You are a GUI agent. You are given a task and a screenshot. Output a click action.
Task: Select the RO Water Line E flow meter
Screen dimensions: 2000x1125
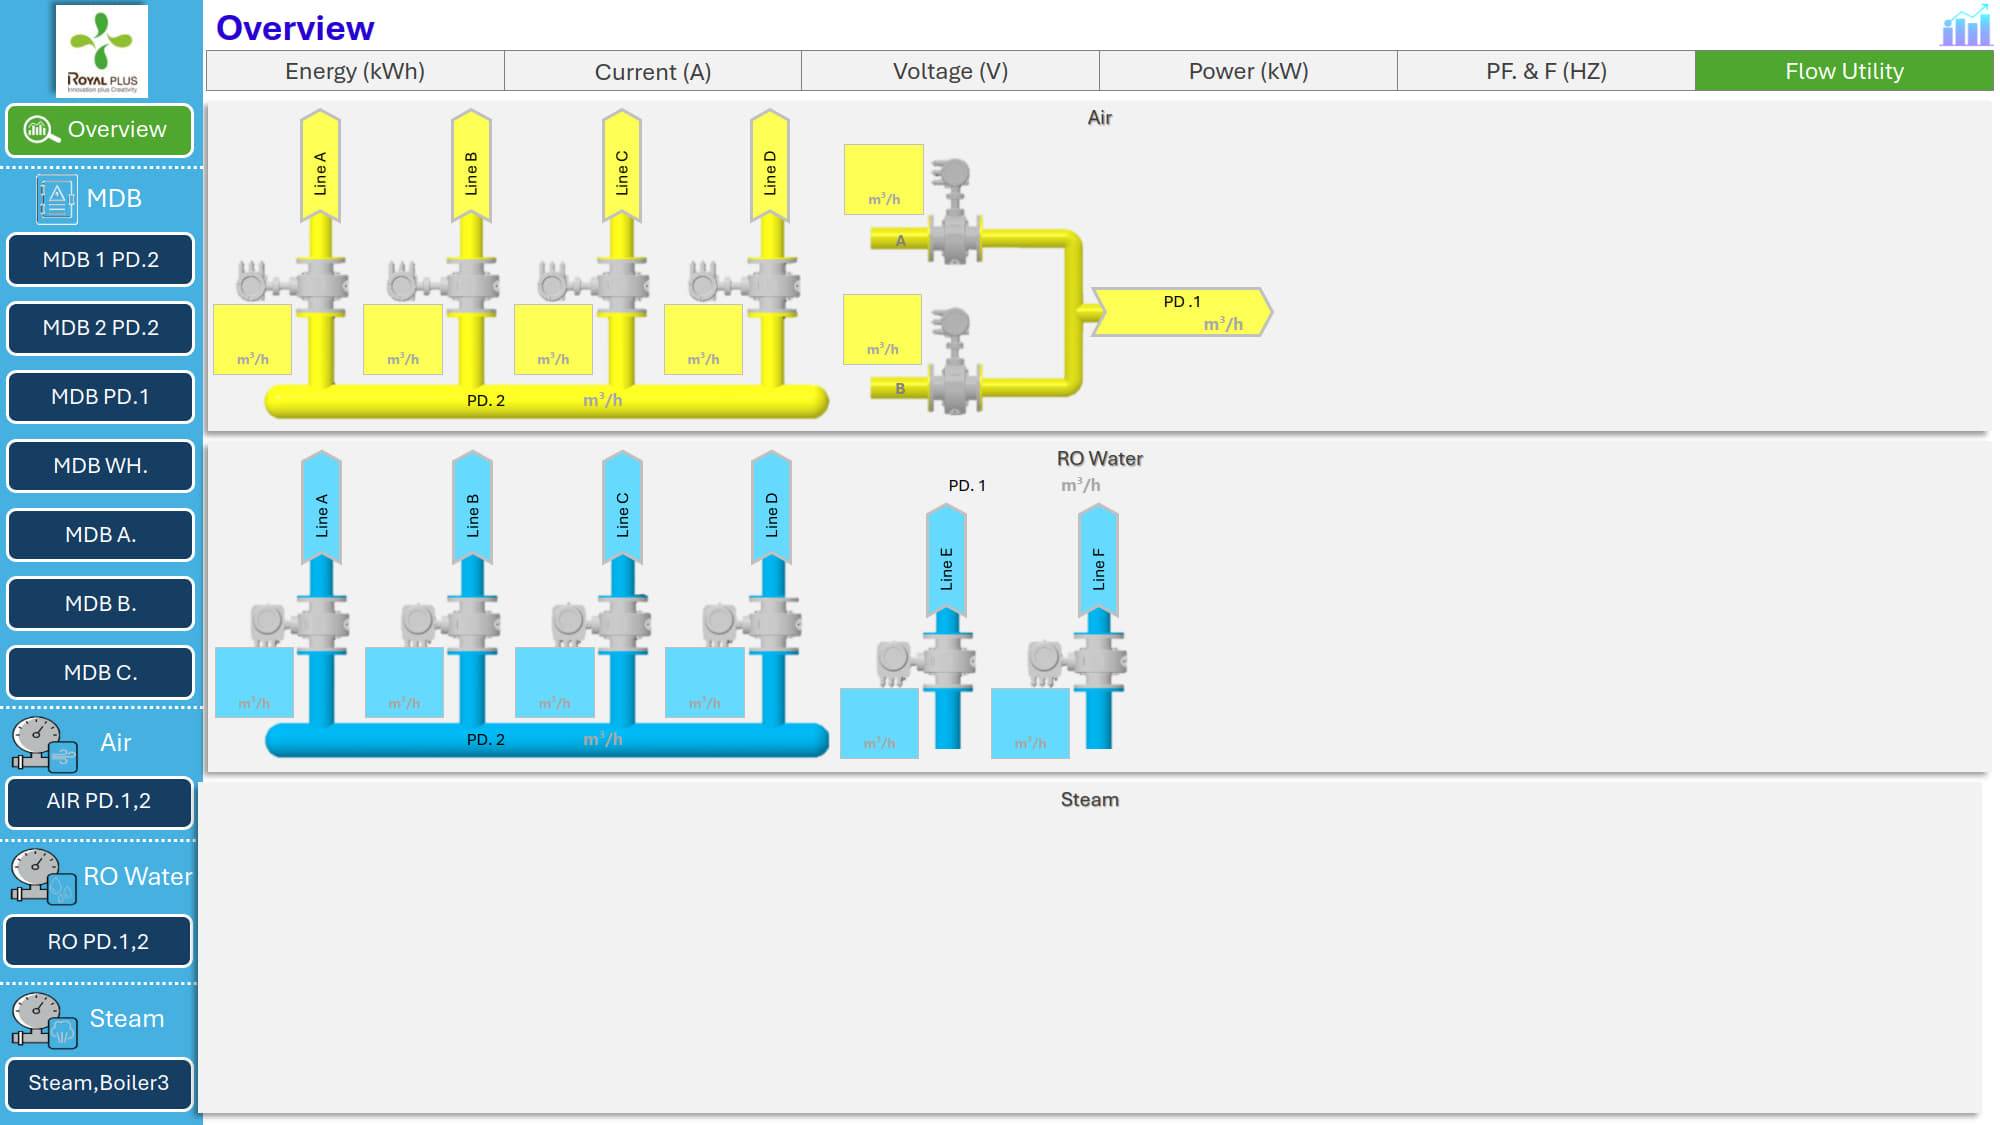coord(925,661)
